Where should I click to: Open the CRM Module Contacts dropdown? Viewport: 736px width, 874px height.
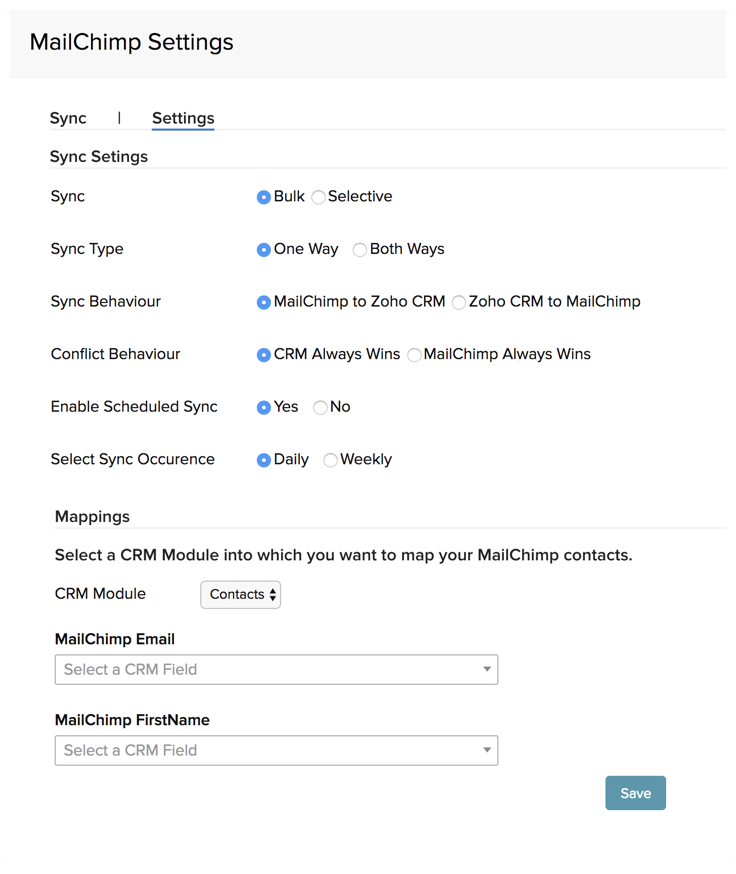pyautogui.click(x=240, y=595)
